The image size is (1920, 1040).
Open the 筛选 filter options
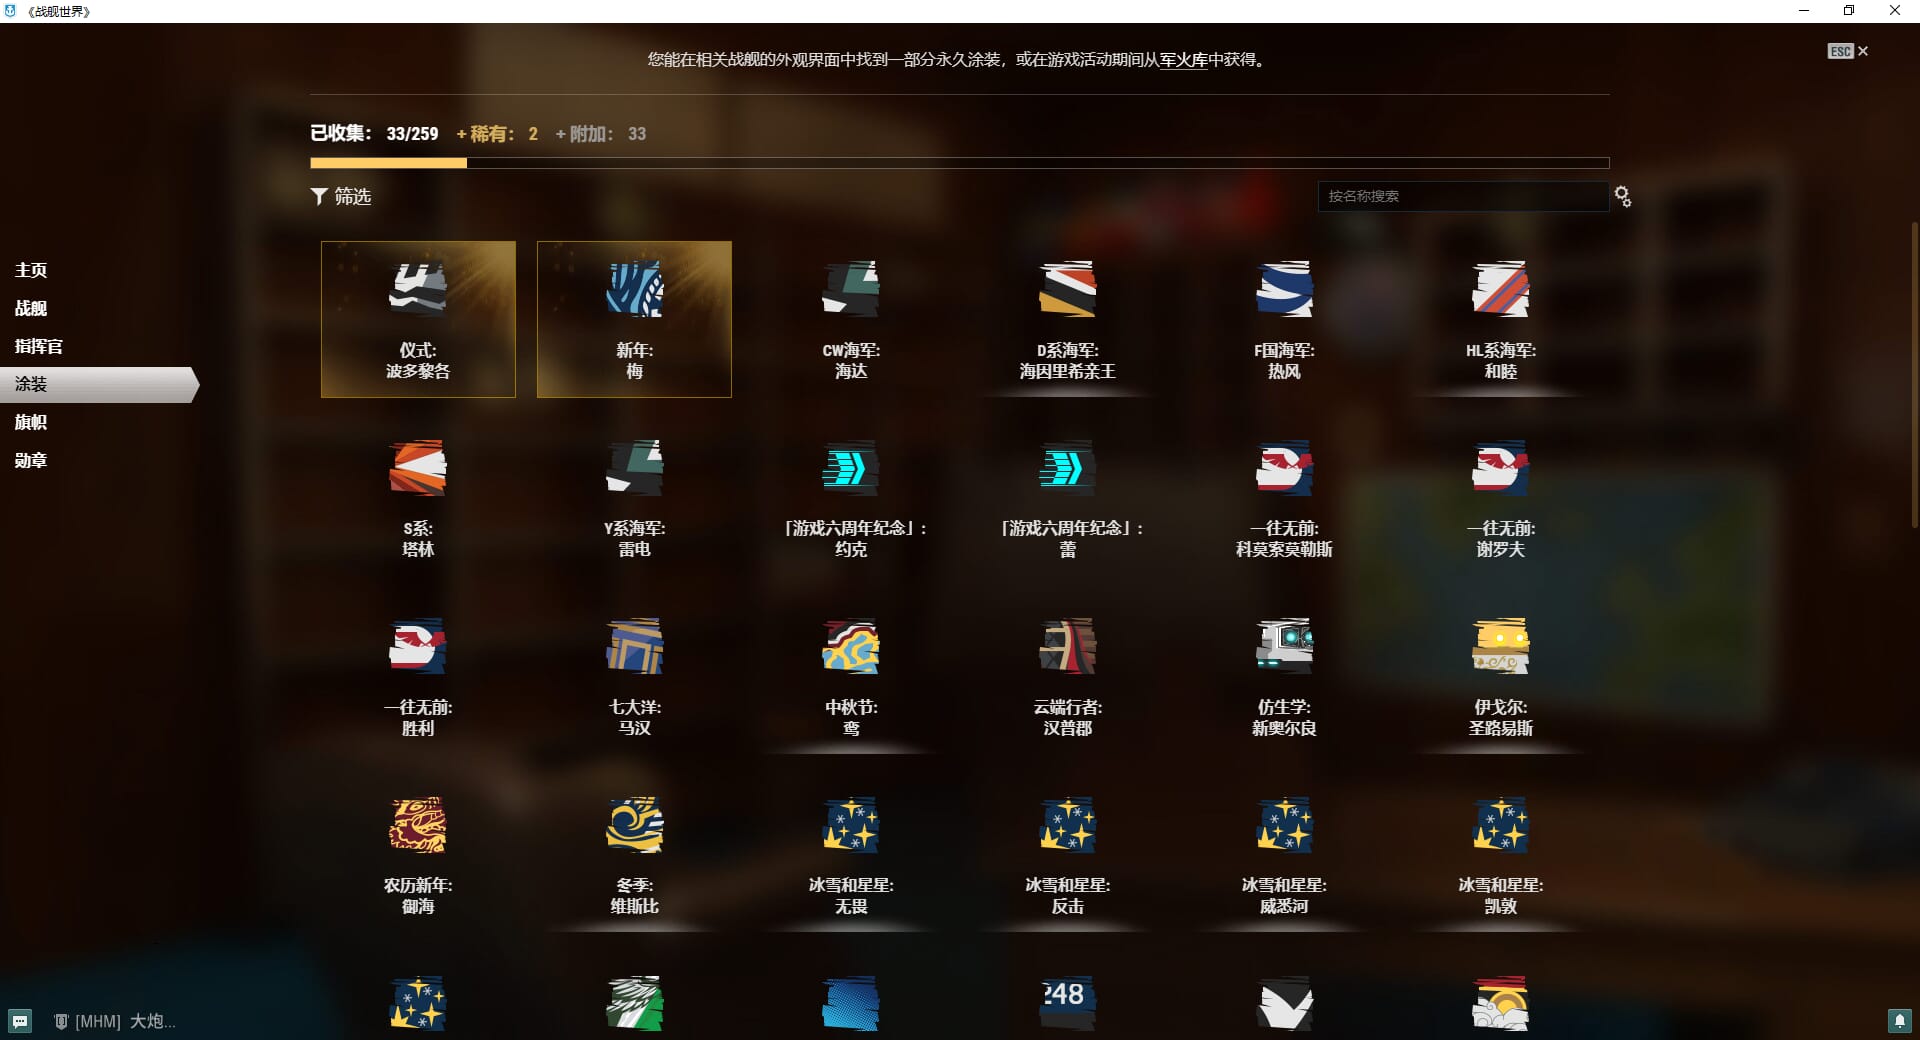click(341, 197)
